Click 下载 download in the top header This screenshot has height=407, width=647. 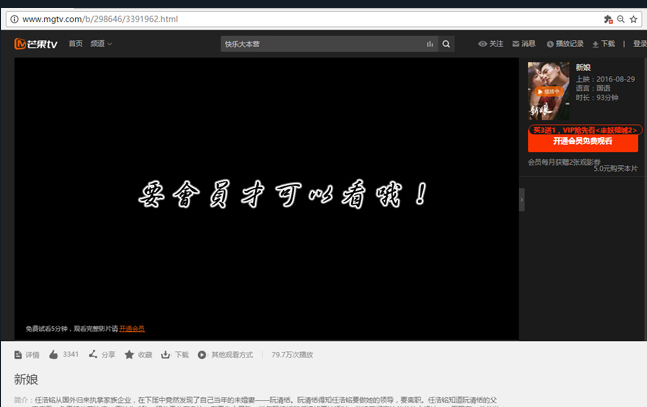click(x=604, y=44)
